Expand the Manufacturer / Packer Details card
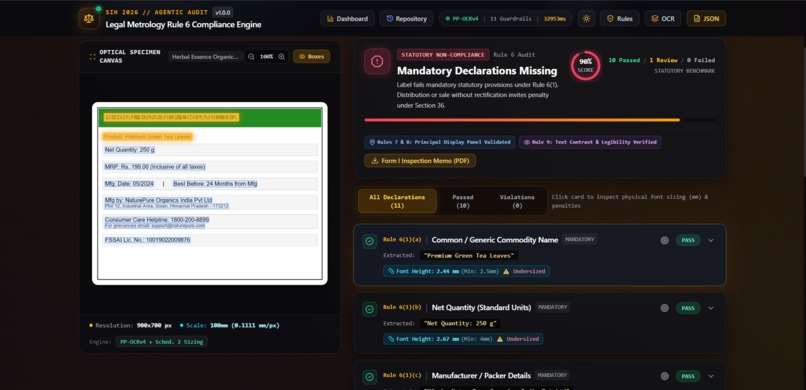The height and width of the screenshot is (390, 806). [x=711, y=376]
